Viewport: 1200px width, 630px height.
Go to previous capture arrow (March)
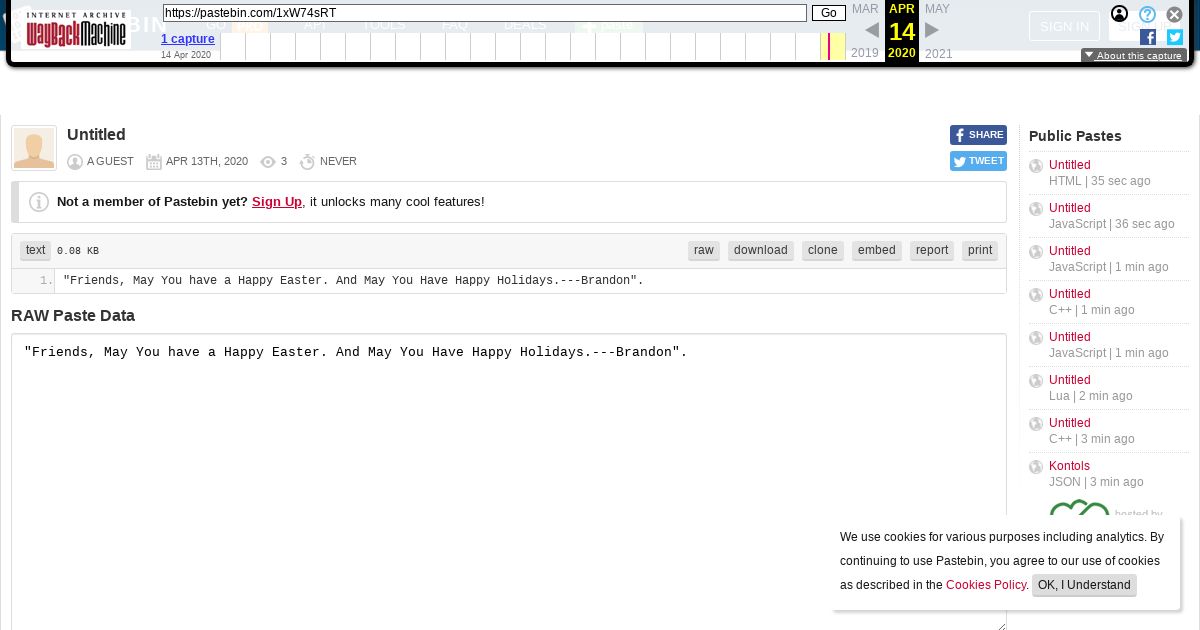(x=872, y=30)
